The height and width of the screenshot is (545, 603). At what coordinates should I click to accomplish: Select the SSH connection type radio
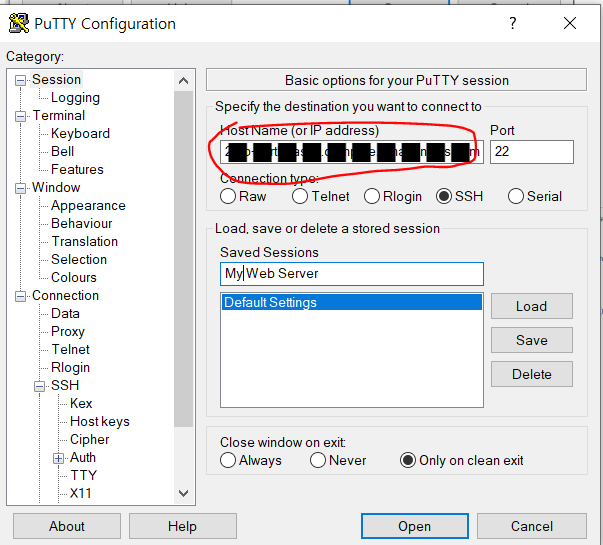pyautogui.click(x=443, y=196)
